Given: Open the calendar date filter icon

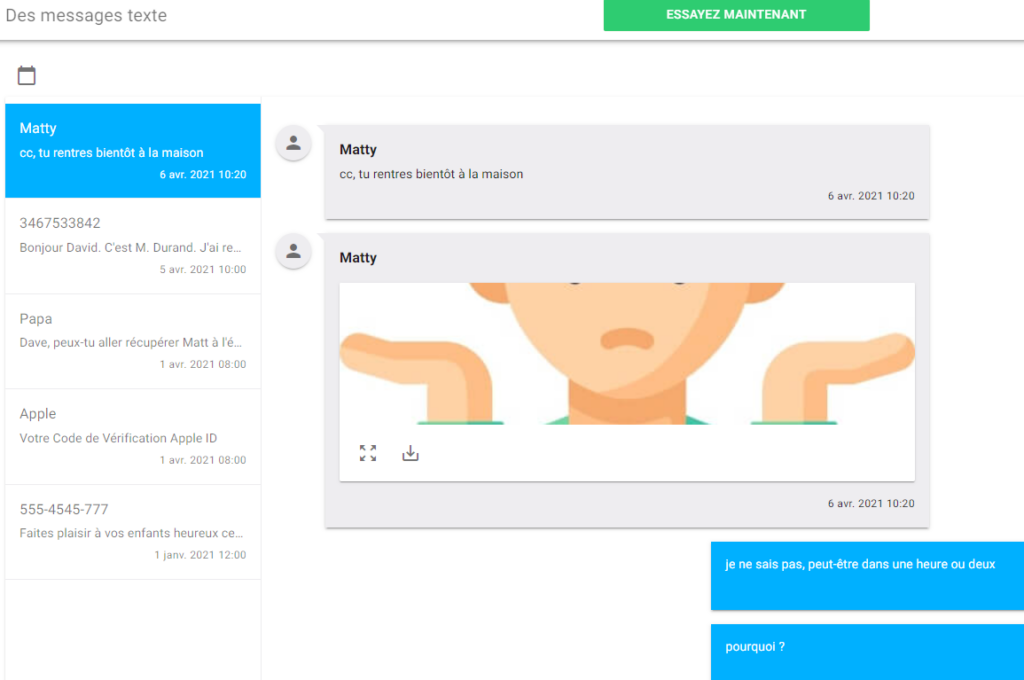Looking at the screenshot, I should pos(26,75).
